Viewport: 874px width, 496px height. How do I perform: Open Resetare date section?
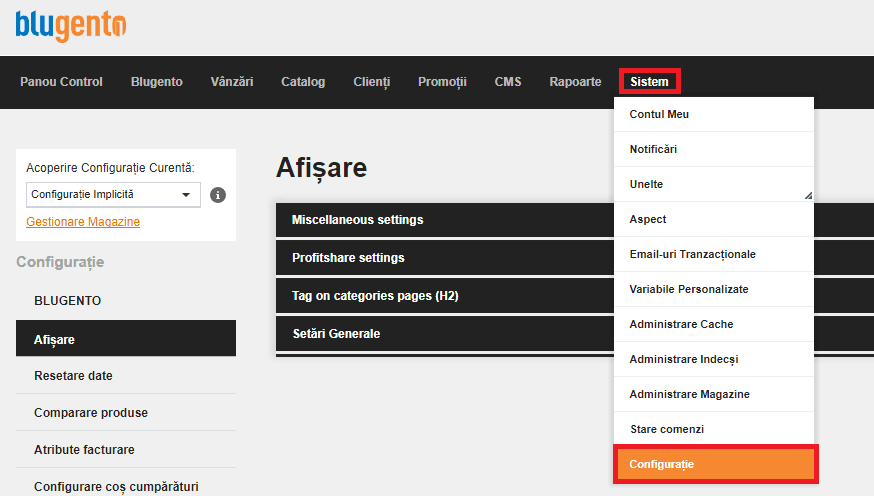(x=126, y=376)
